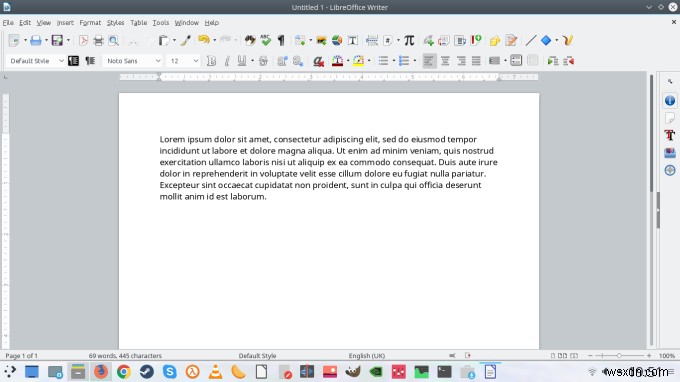Clear direct formatting icon
Screen dimensions: 680x382
pos(318,61)
